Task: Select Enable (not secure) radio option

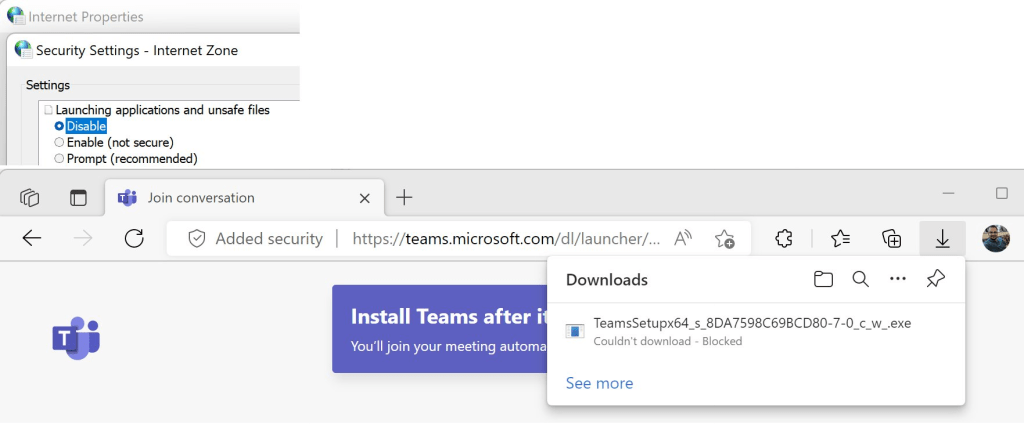Action: (x=60, y=142)
